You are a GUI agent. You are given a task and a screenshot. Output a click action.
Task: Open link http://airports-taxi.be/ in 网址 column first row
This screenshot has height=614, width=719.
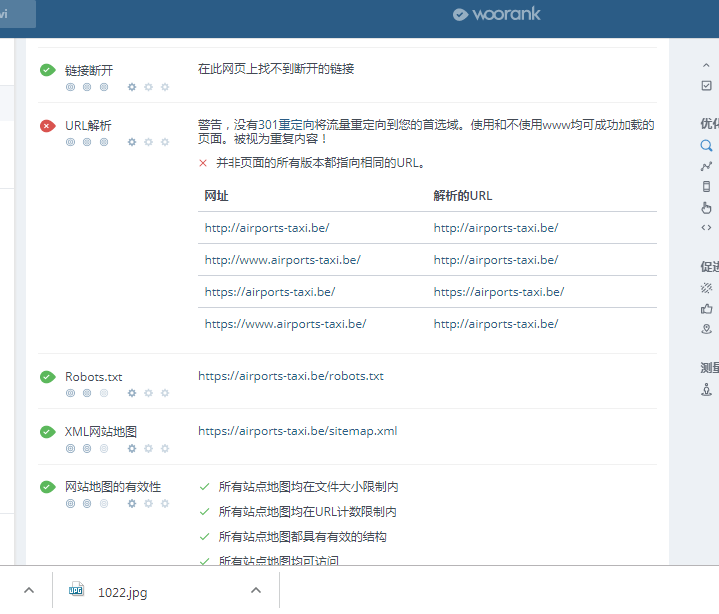coord(267,228)
